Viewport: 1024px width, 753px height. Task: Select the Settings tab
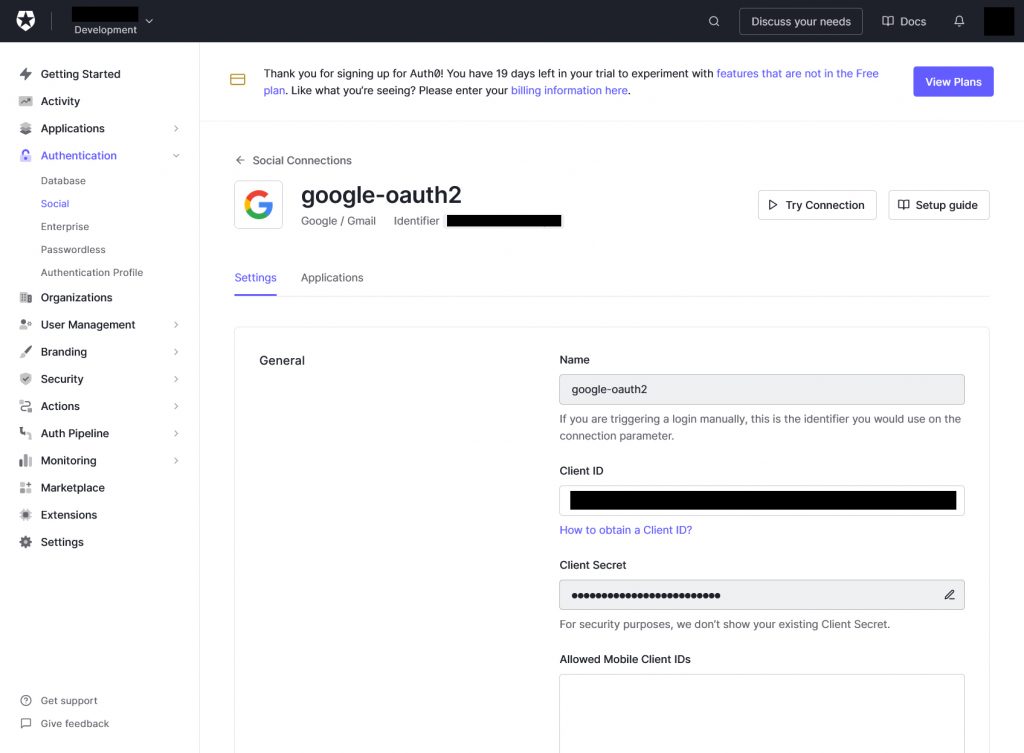(255, 278)
